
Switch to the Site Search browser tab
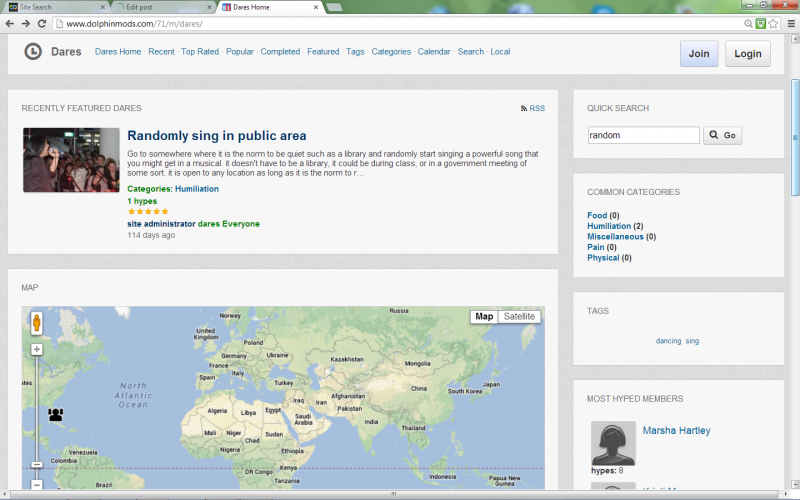click(x=55, y=7)
